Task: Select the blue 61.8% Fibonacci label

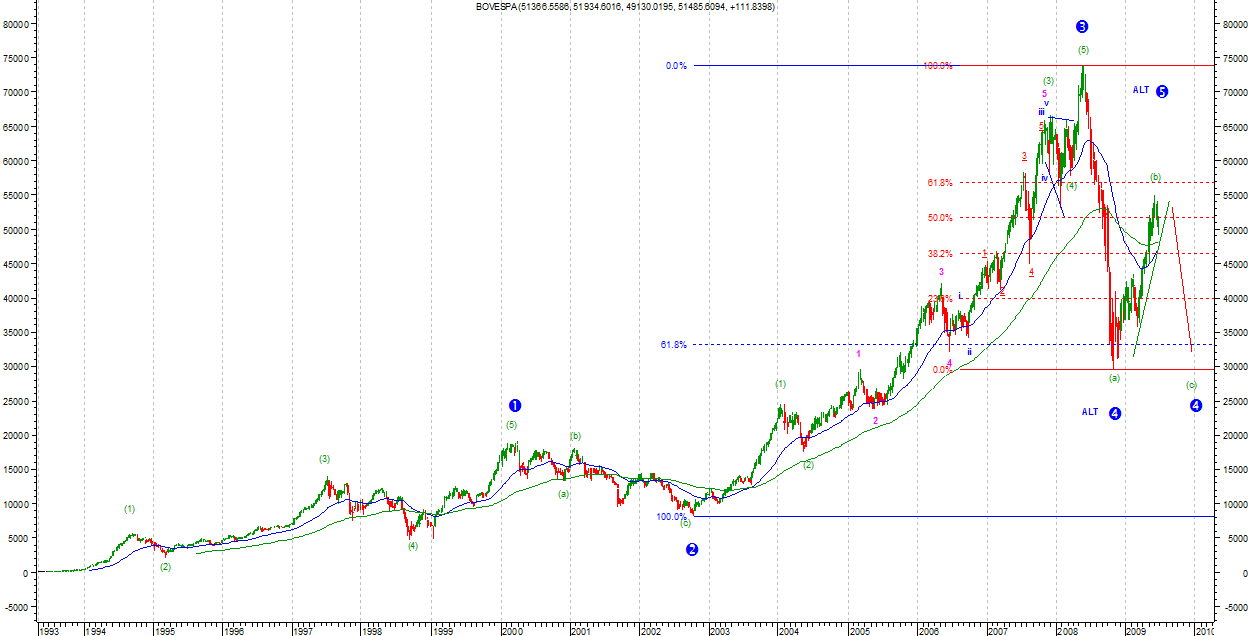Action: pyautogui.click(x=673, y=344)
